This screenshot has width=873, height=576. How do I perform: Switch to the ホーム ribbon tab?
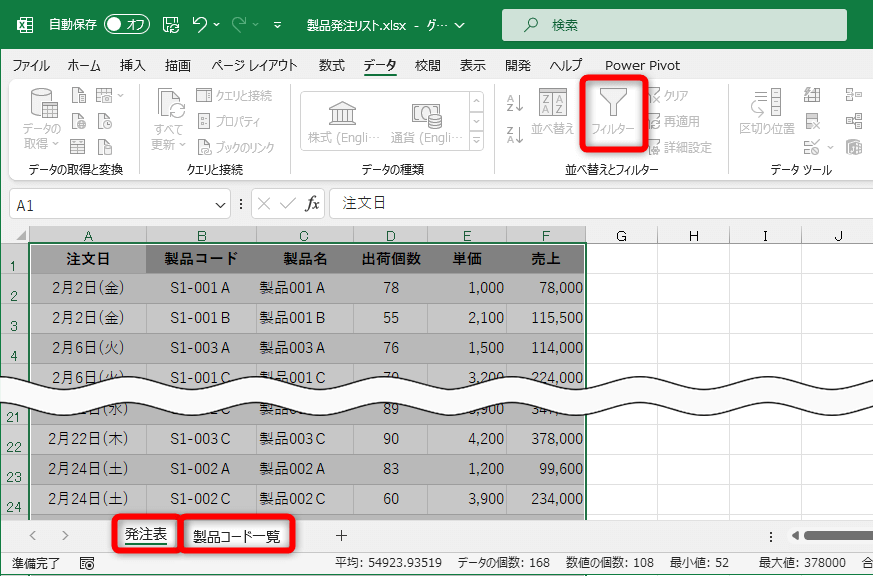point(83,65)
